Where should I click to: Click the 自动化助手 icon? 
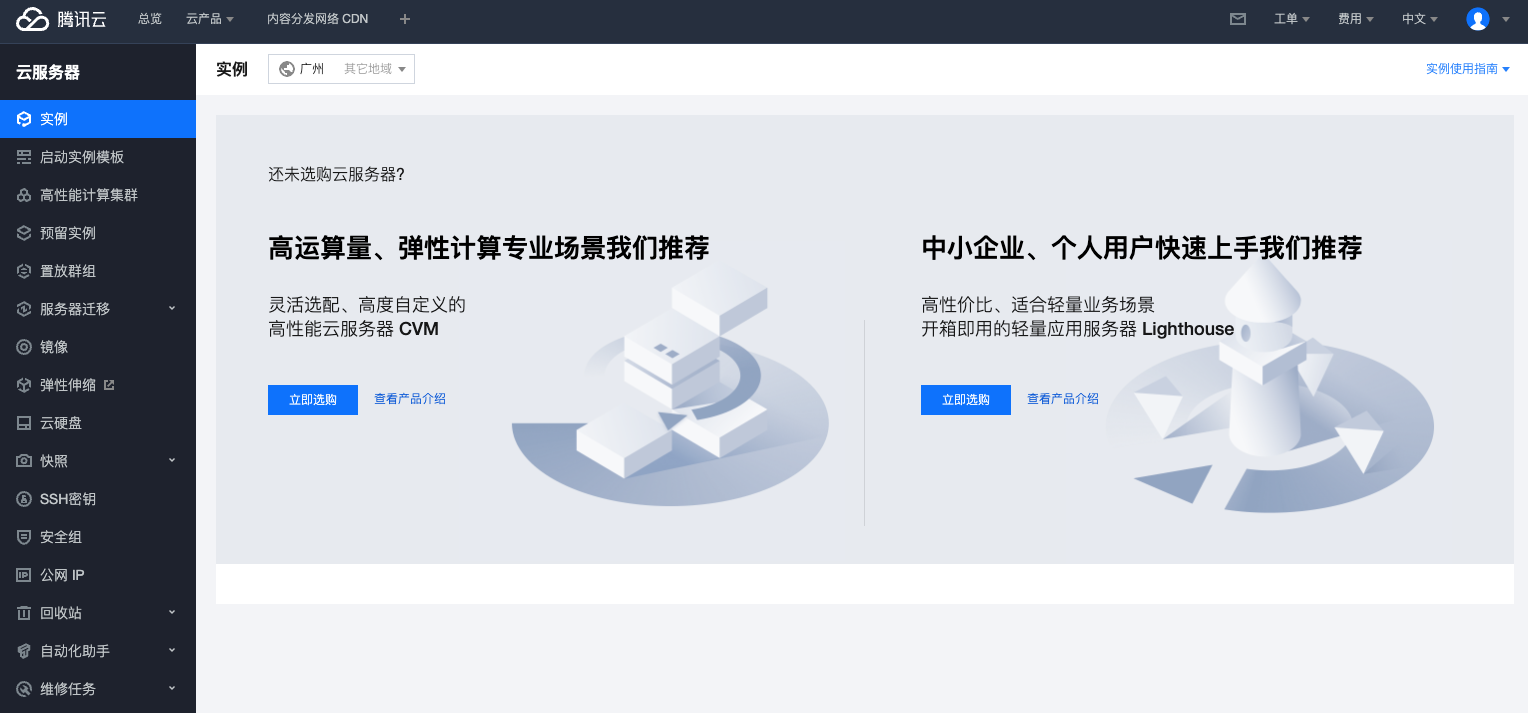point(24,651)
